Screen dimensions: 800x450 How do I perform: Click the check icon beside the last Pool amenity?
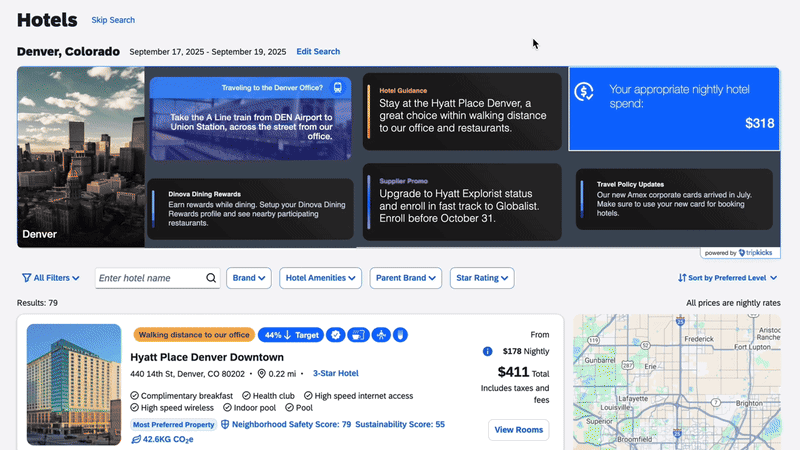pos(289,408)
